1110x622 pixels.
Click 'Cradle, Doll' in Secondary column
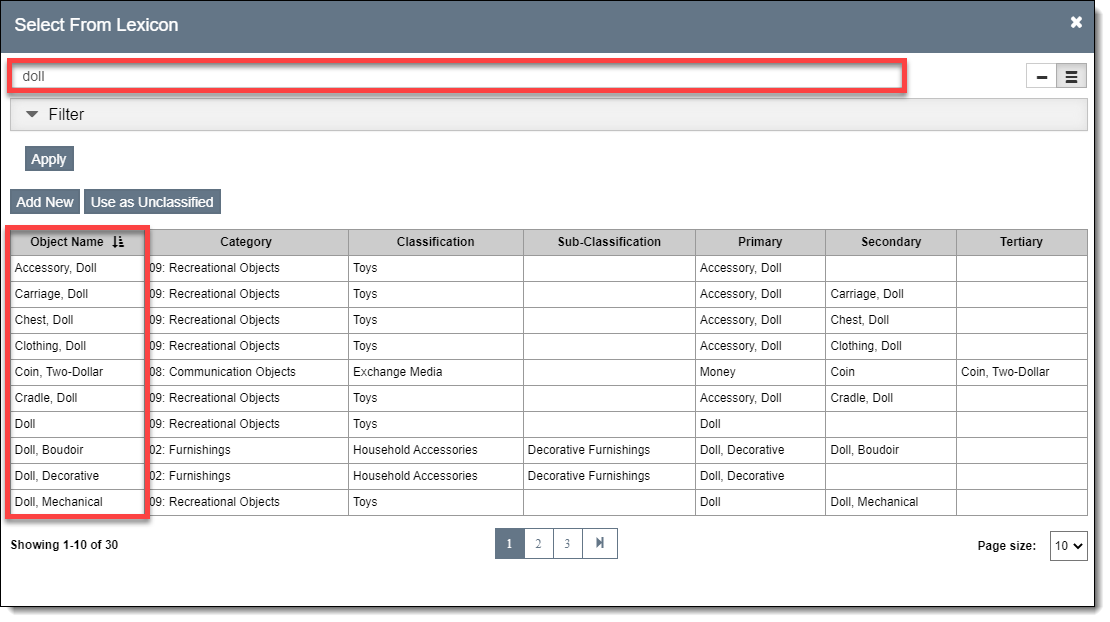click(x=862, y=398)
